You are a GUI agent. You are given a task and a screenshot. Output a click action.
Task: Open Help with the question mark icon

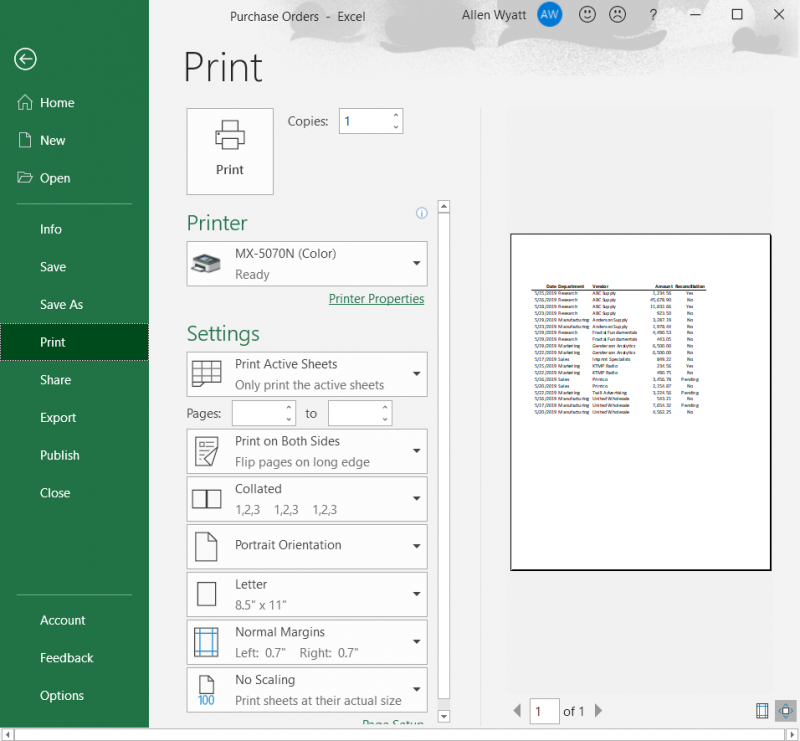[653, 15]
